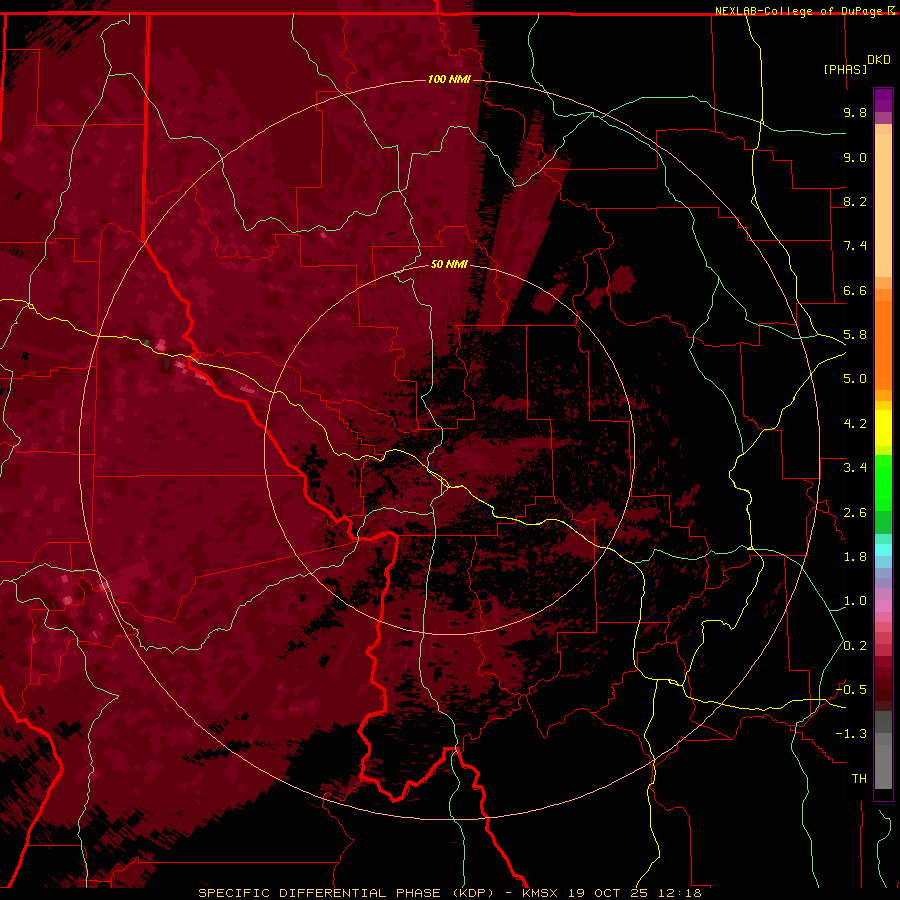This screenshot has width=900, height=900.
Task: Click the purple top segment of the color bar
Action: pyautogui.click(x=883, y=100)
